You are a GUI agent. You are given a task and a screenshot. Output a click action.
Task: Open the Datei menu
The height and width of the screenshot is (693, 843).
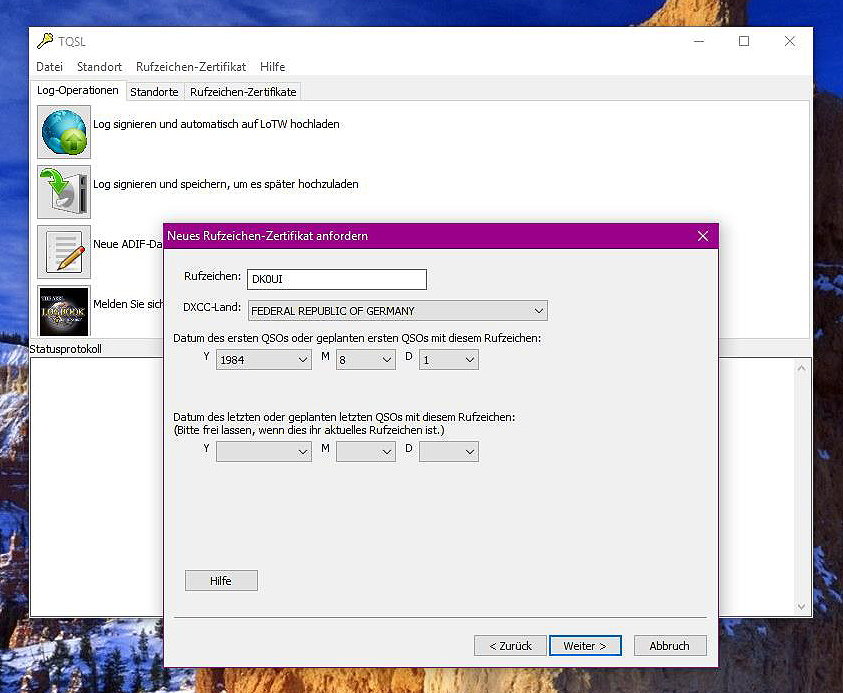click(49, 67)
